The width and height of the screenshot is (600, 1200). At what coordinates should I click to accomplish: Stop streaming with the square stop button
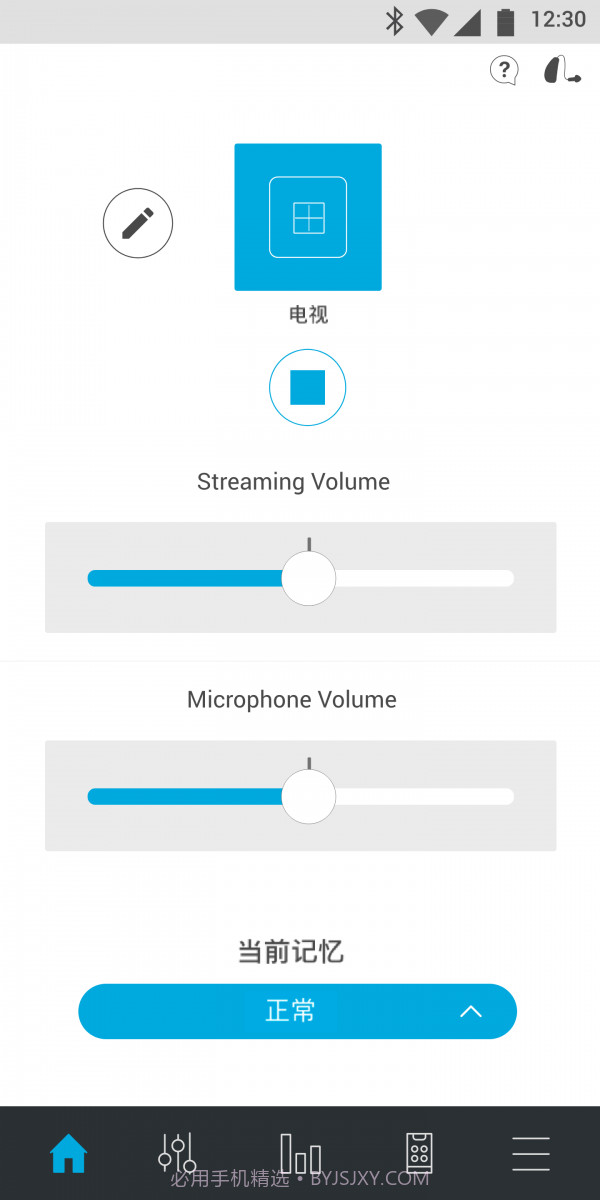[307, 387]
